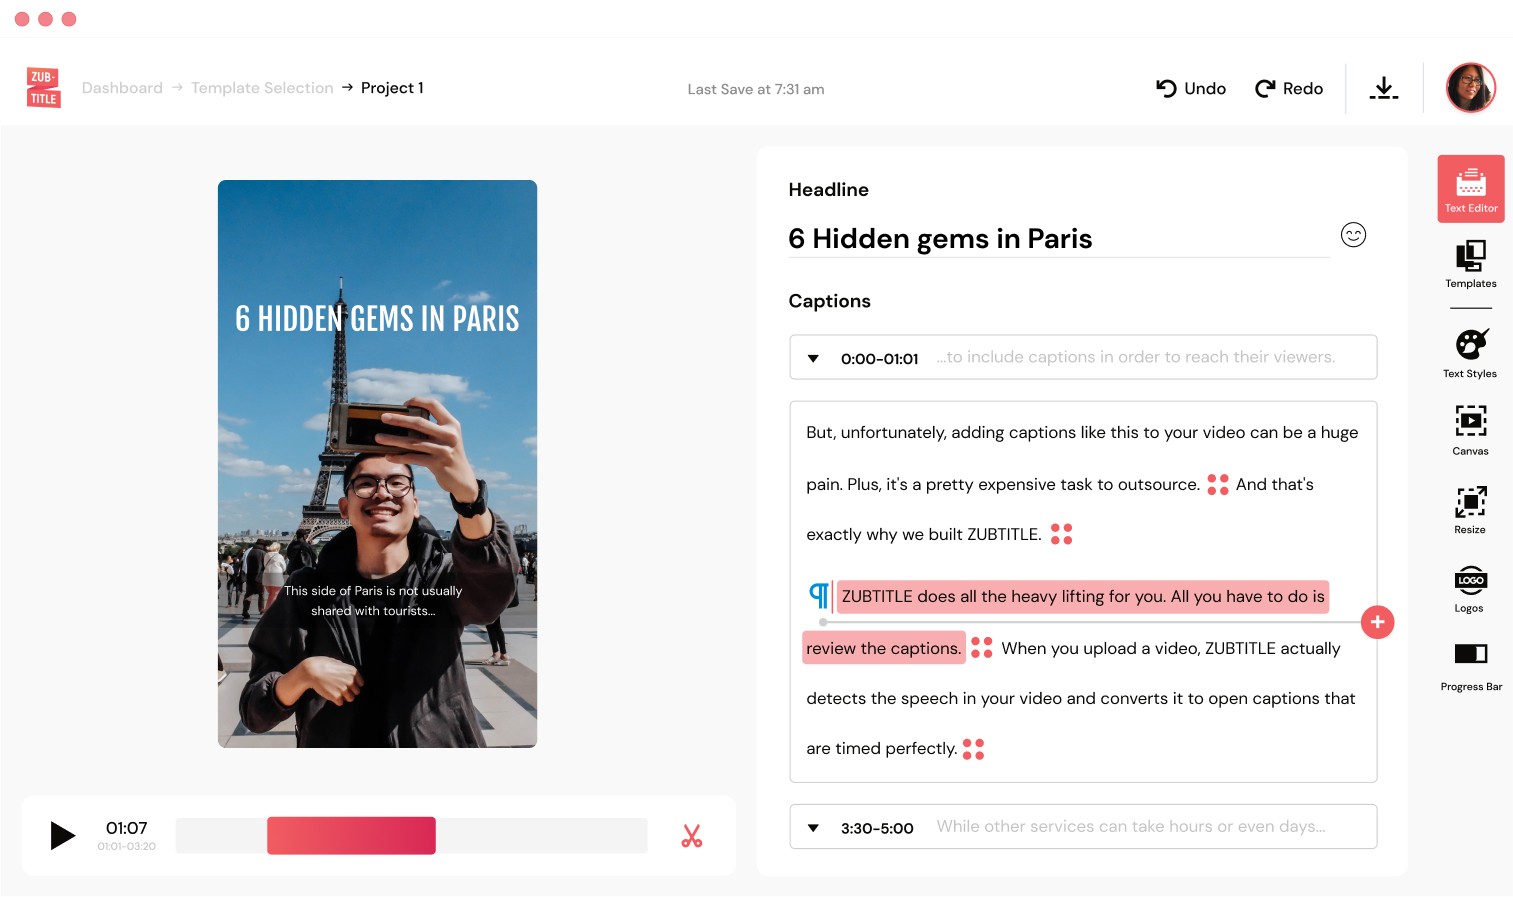Open the Resize panel
Viewport: 1513px width, 897px height.
click(1470, 508)
